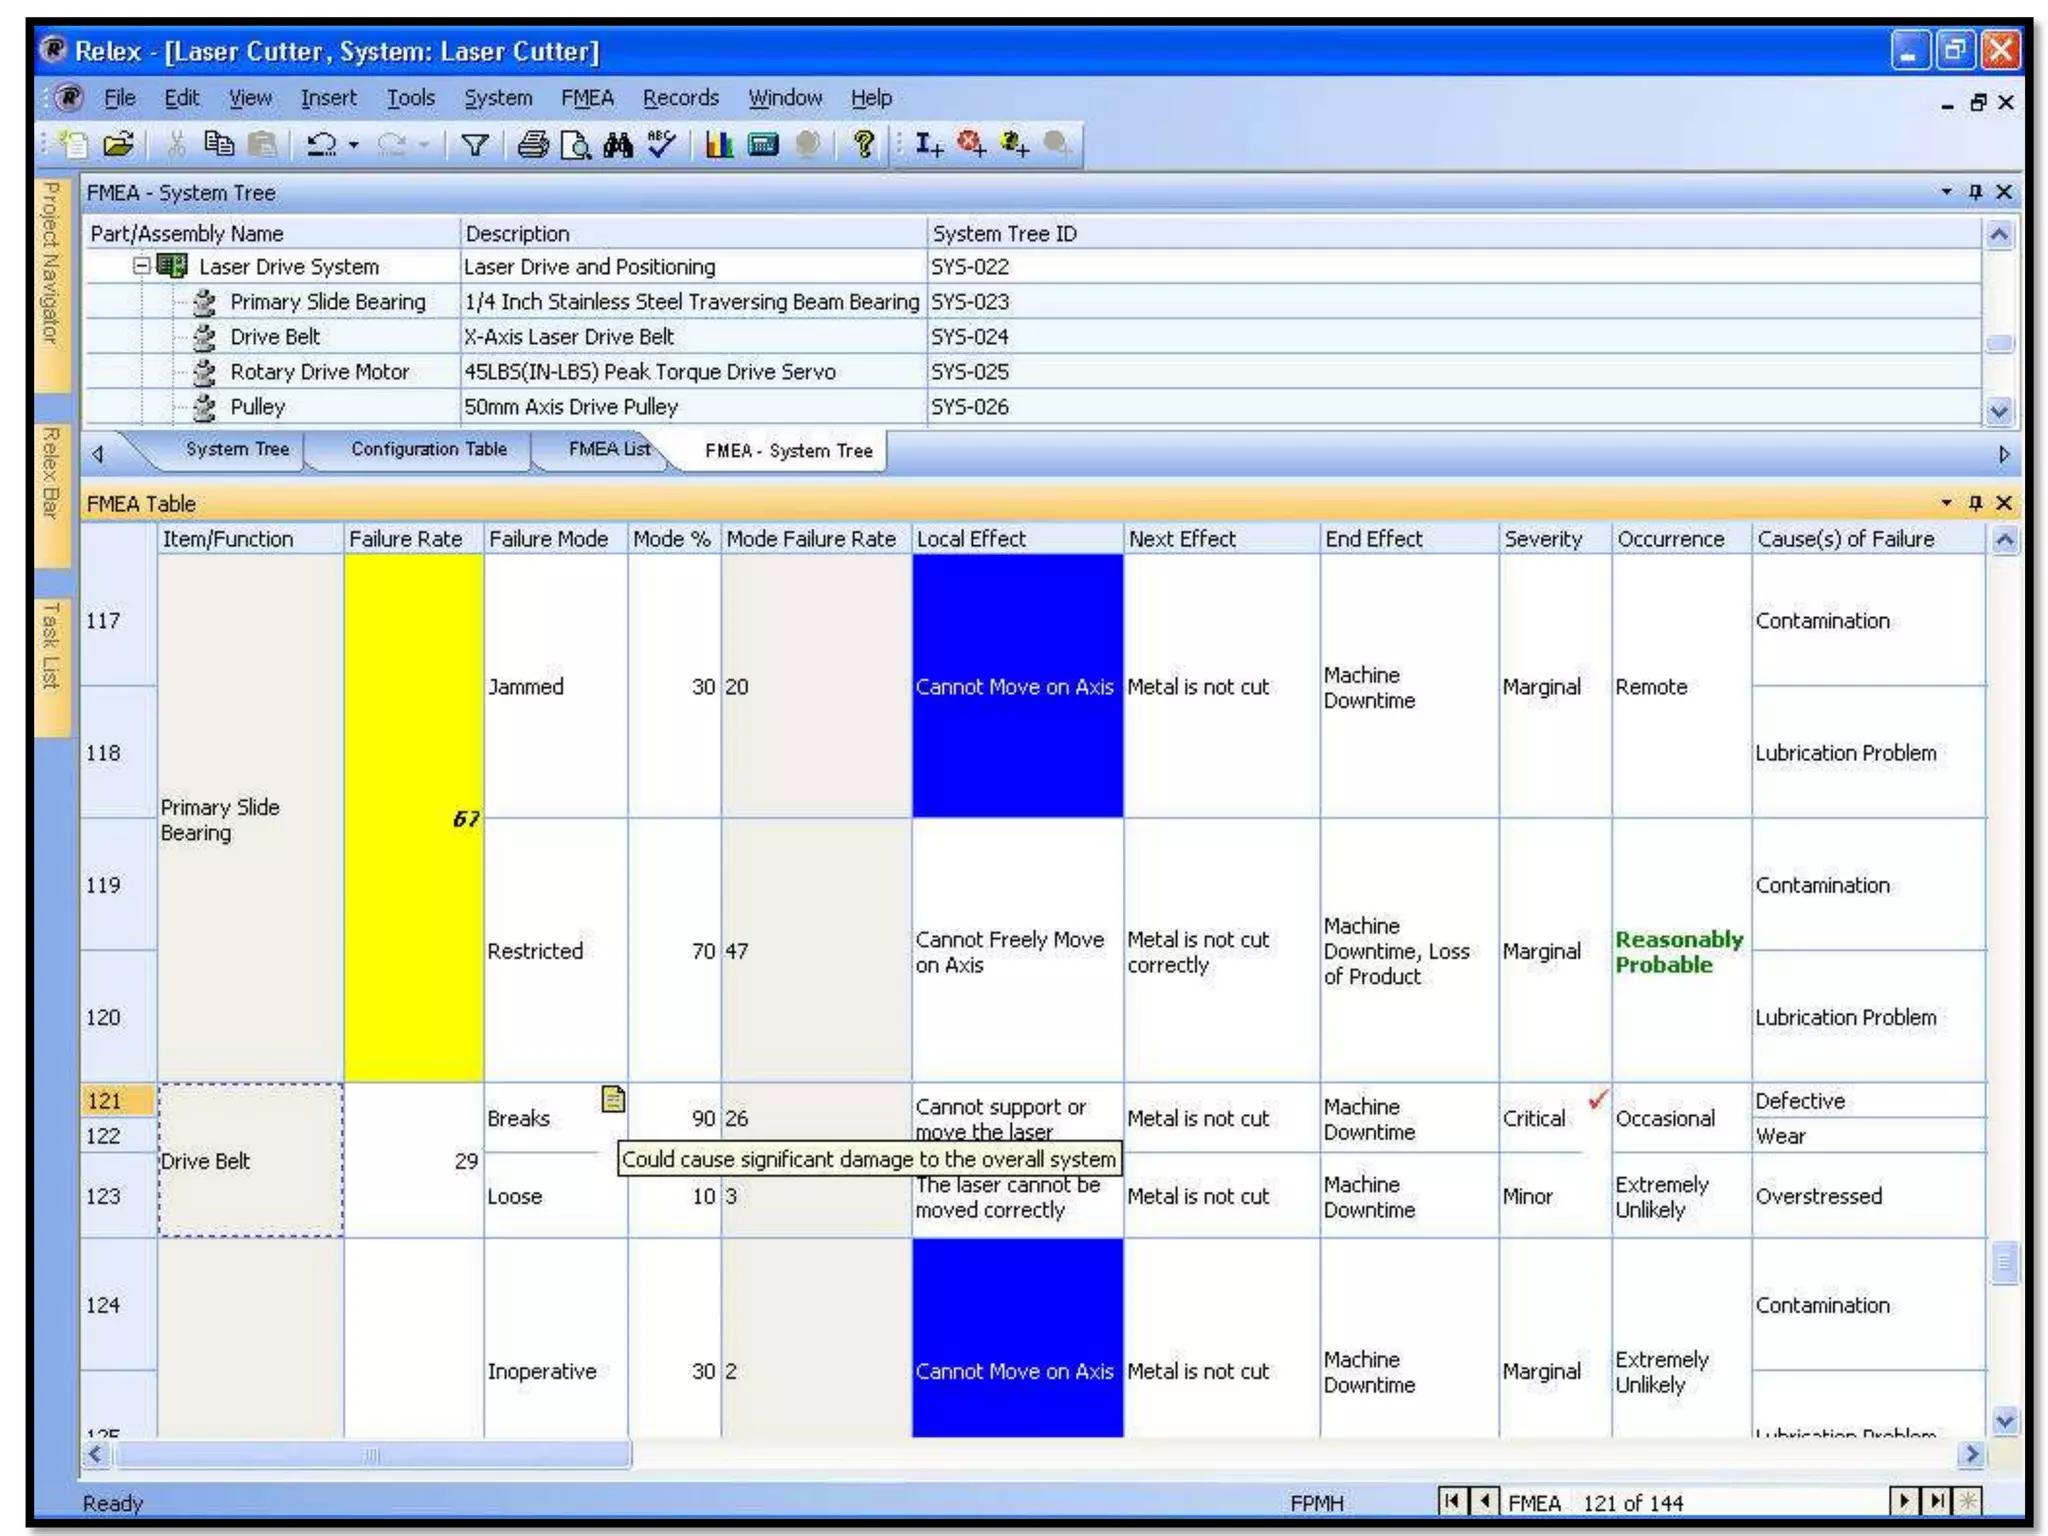Toggle the pin on FMEA Table pane
This screenshot has width=2048, height=1536.
tap(1975, 503)
